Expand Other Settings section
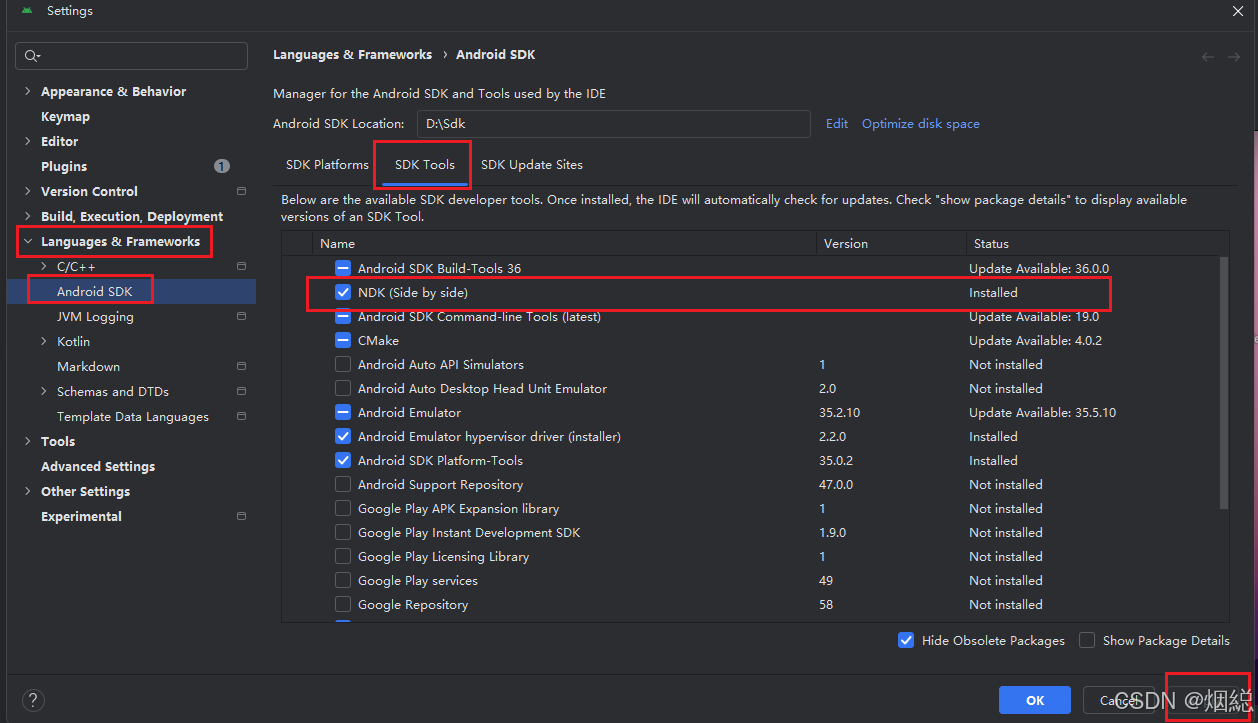This screenshot has height=723, width=1258. (x=28, y=491)
